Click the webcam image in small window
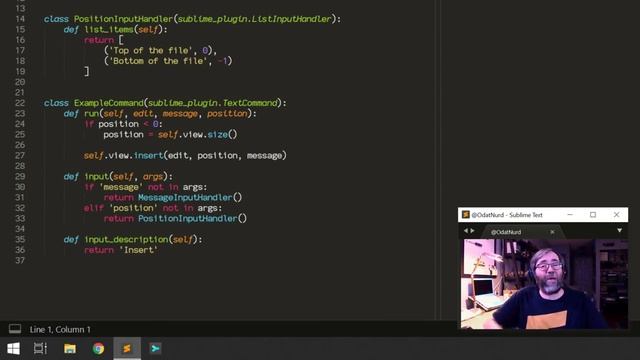This screenshot has height=360, width=640. pos(544,284)
